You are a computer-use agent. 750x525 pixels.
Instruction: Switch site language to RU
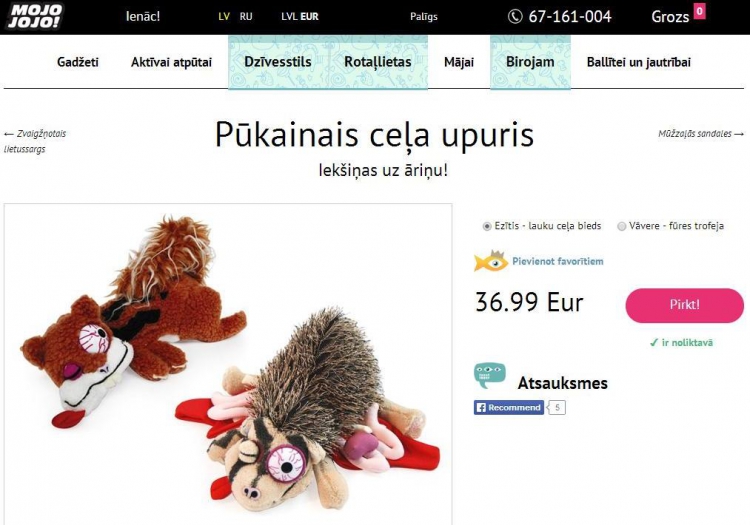[246, 17]
